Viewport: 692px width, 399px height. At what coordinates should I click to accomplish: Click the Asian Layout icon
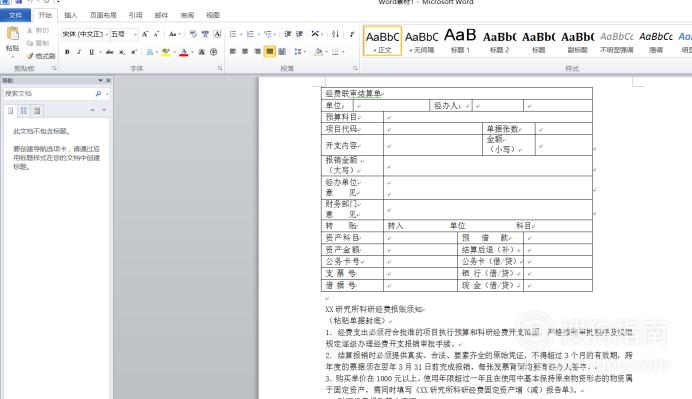315,34
